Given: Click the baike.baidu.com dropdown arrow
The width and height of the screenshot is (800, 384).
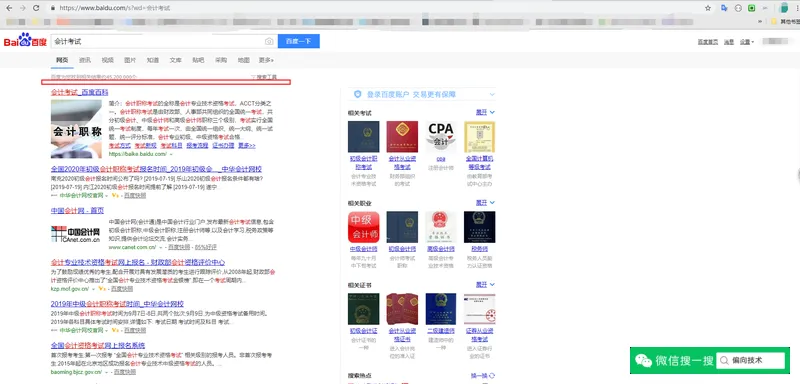Looking at the screenshot, I should (171, 154).
